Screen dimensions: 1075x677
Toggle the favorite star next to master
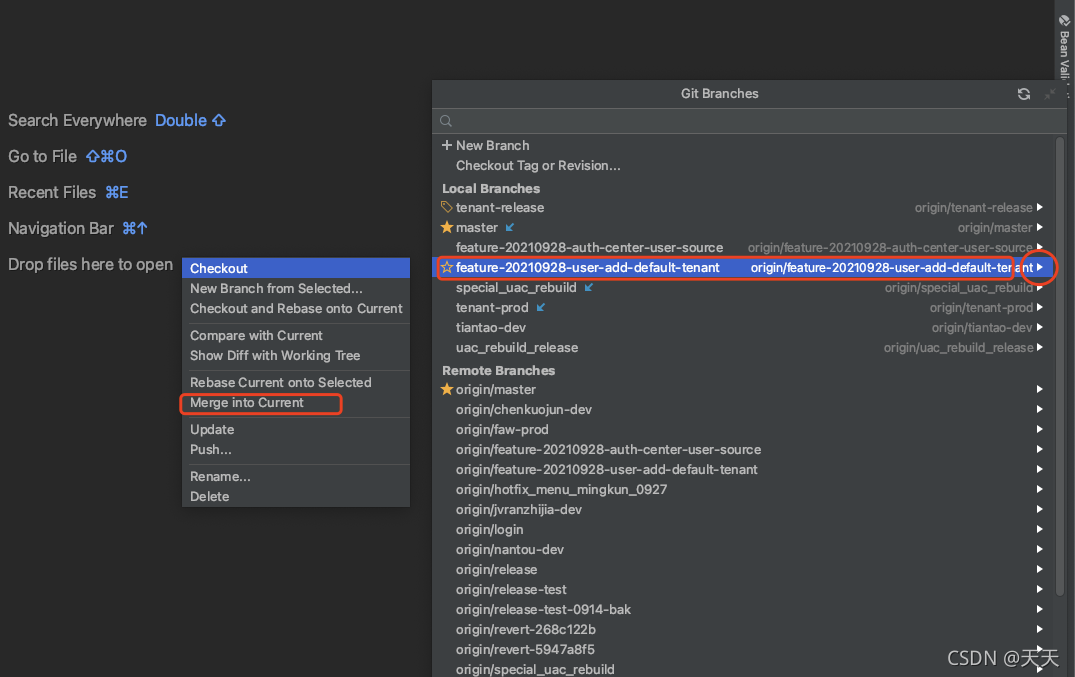point(447,227)
